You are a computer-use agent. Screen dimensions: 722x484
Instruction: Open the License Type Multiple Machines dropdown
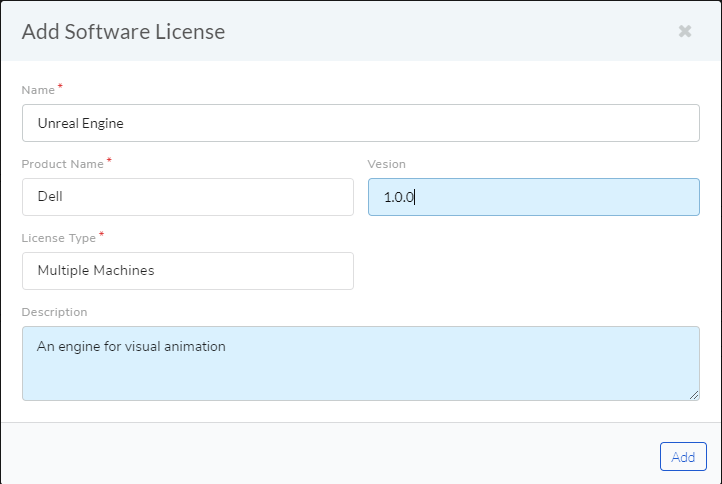tap(188, 271)
